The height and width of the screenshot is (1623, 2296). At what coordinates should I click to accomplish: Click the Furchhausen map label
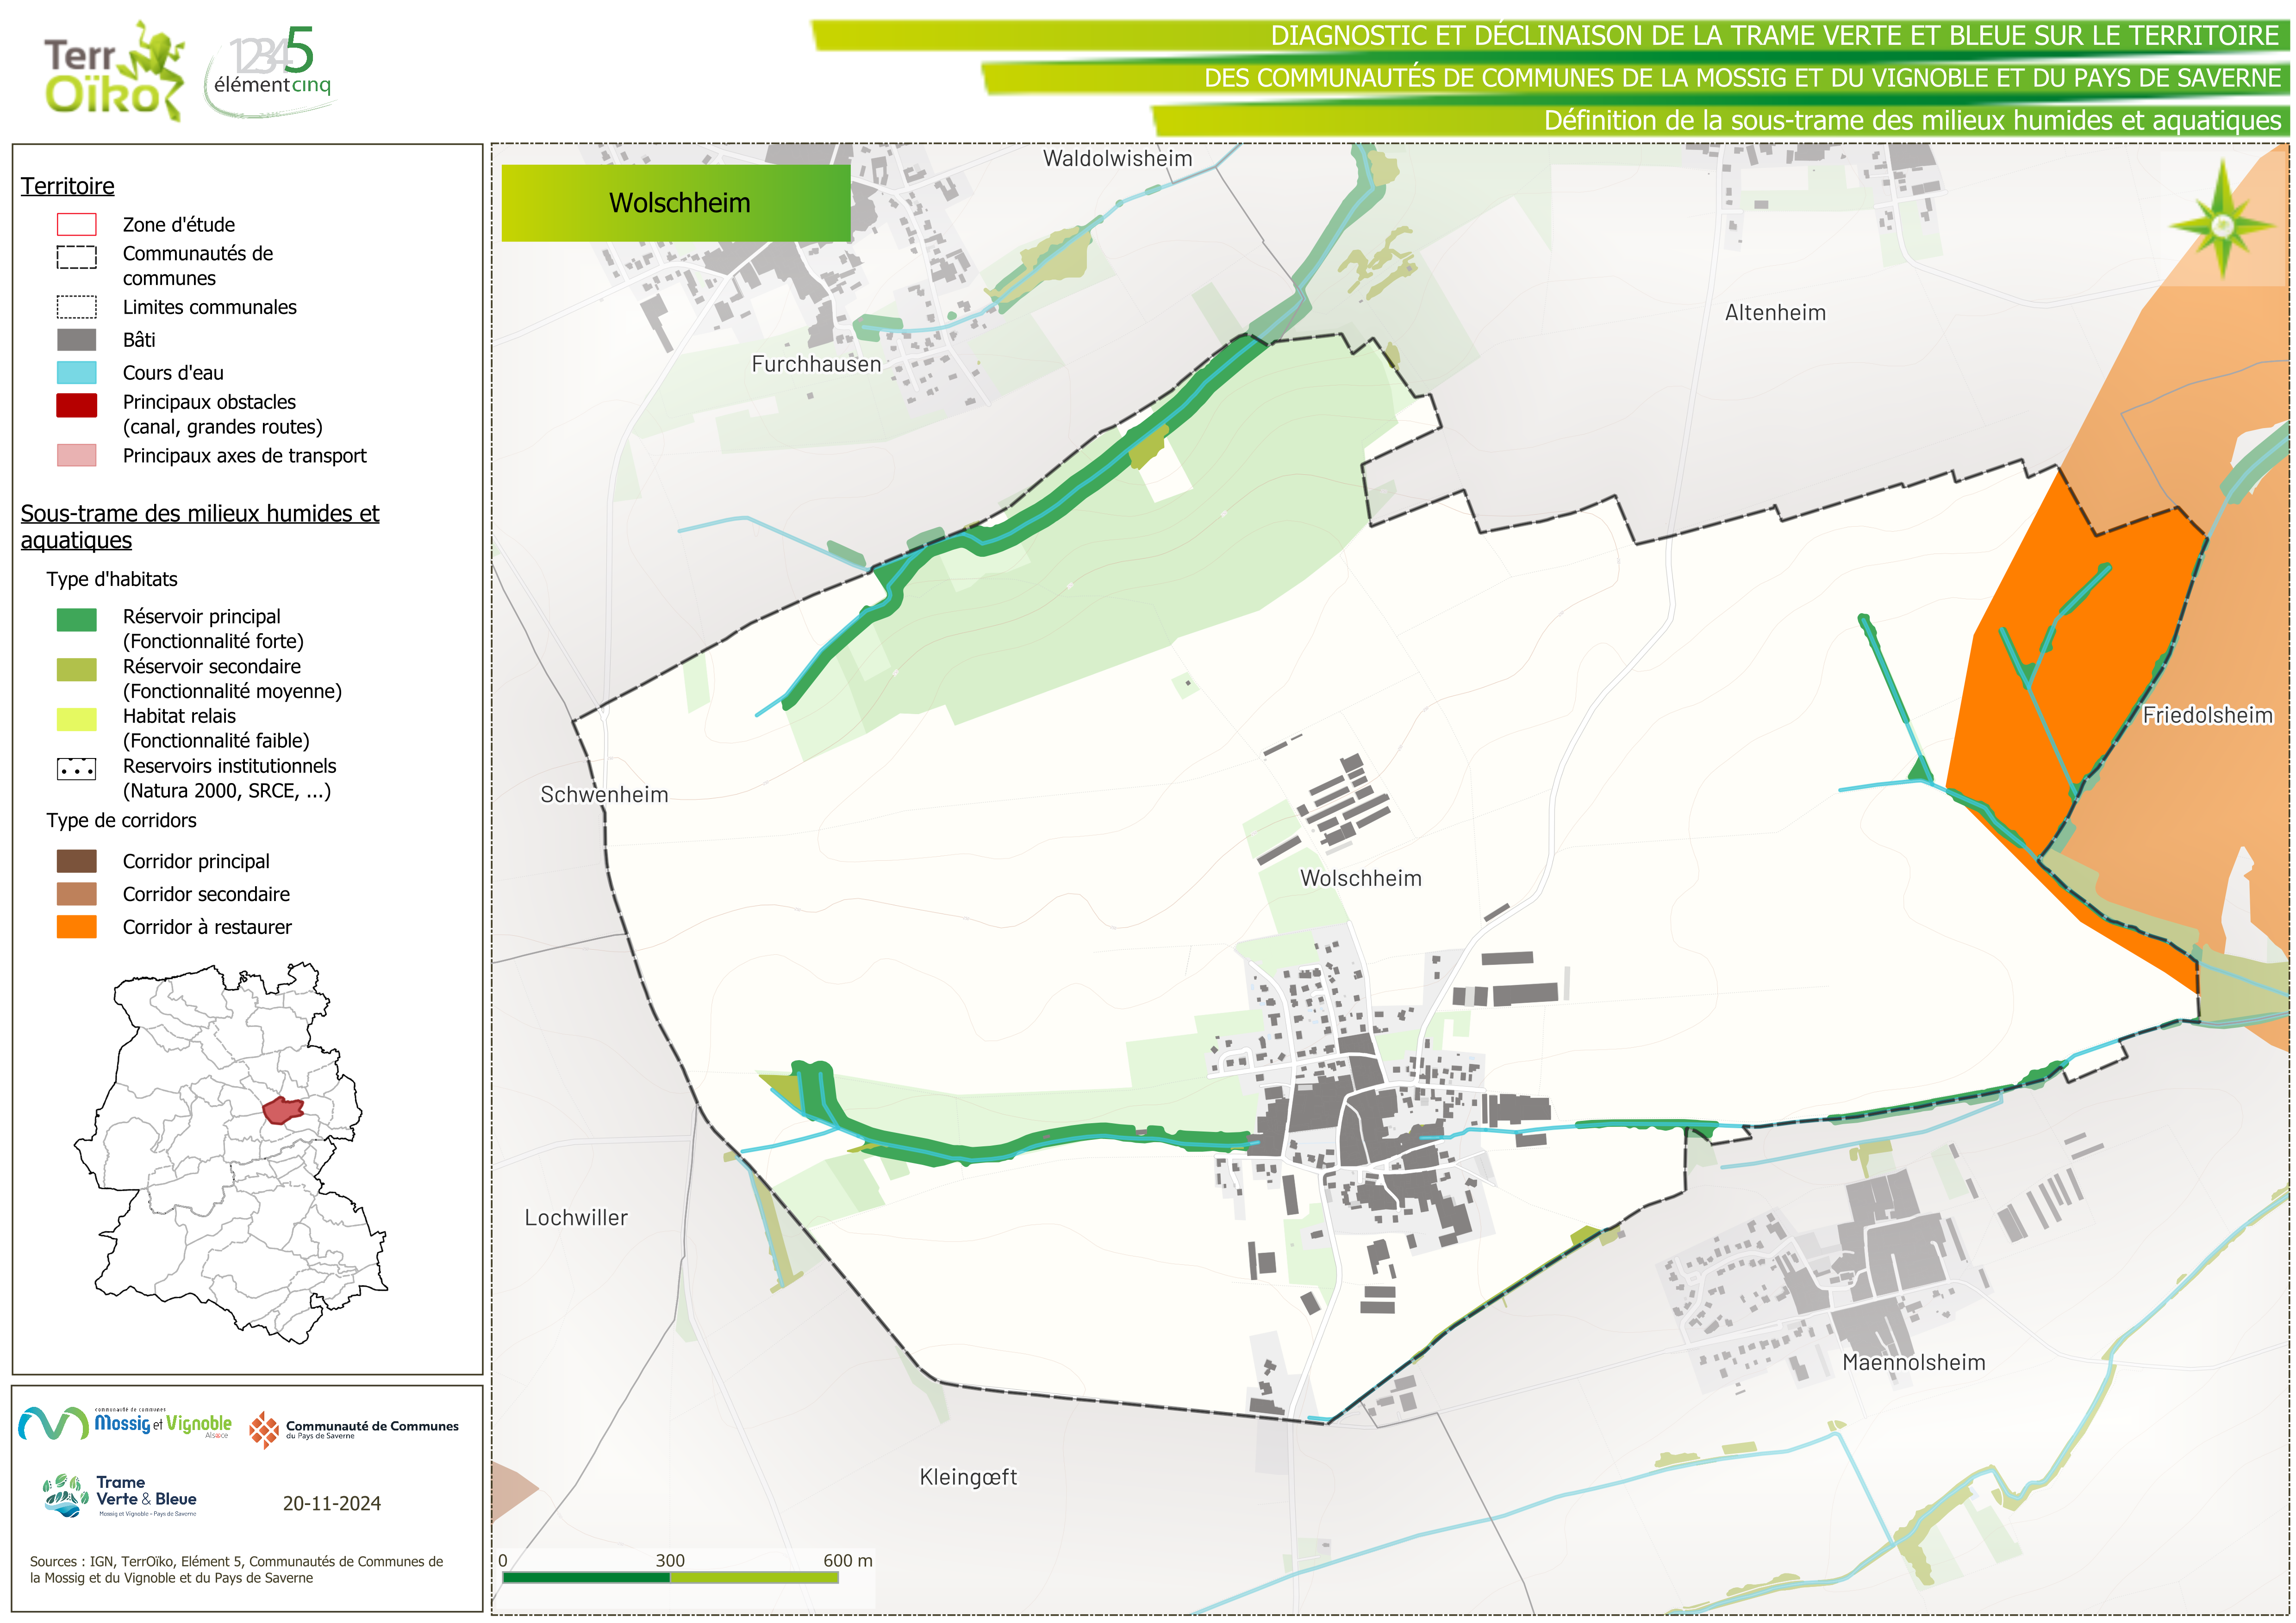click(816, 364)
